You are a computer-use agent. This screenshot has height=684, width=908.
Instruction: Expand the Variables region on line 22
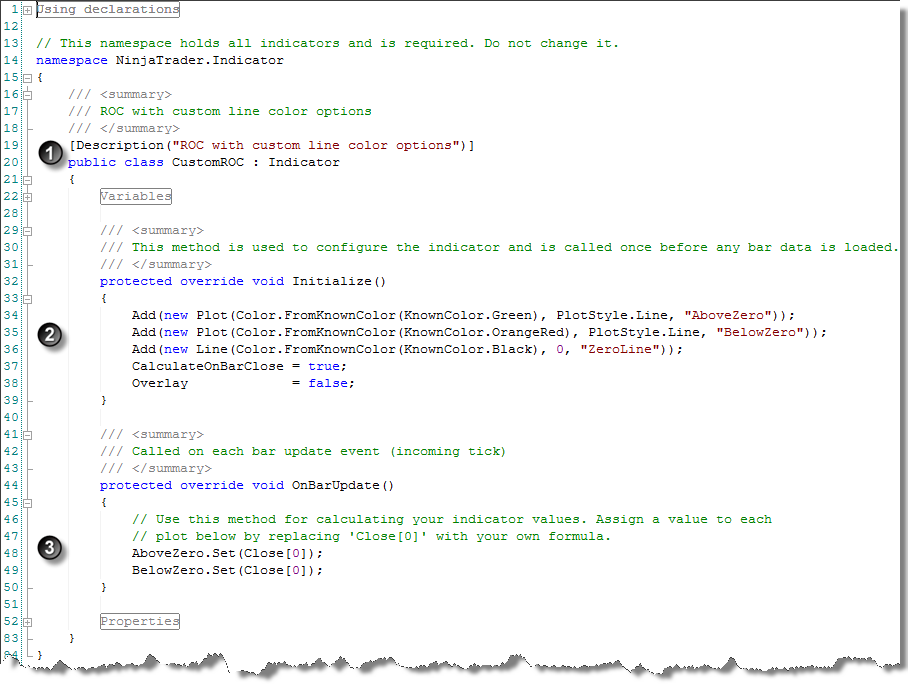pos(27,197)
